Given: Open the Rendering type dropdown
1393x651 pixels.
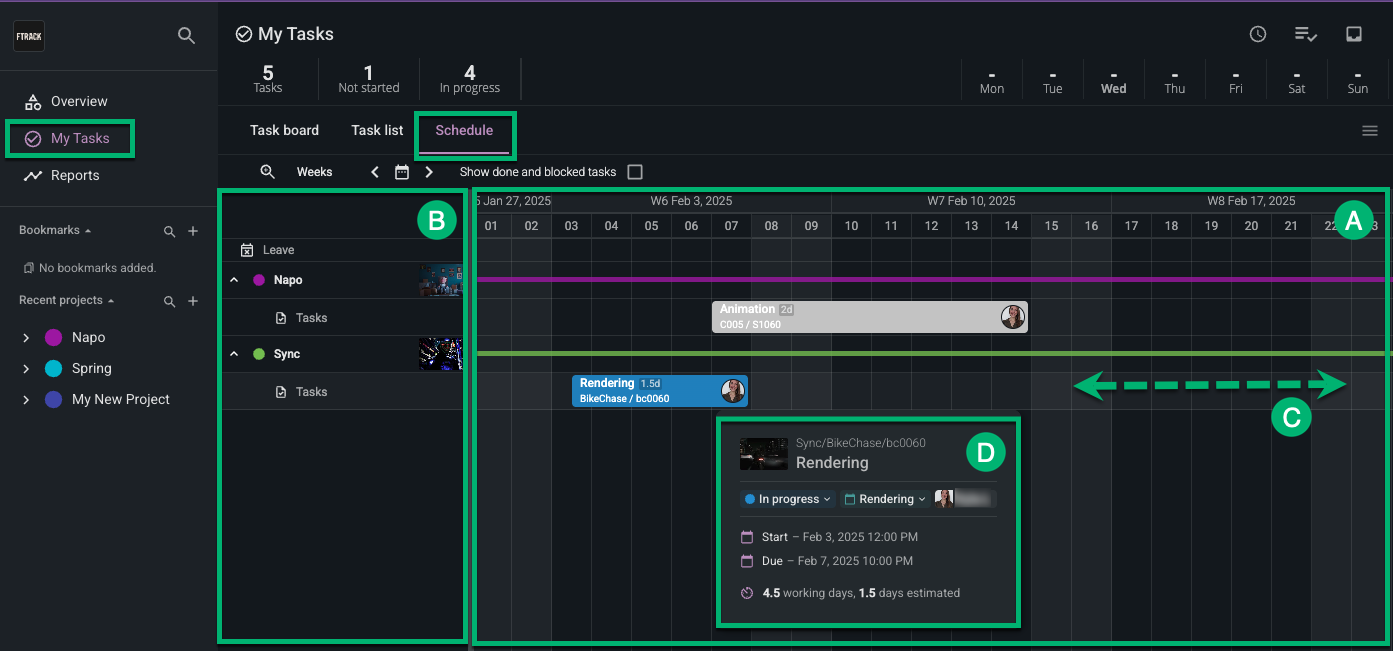Looking at the screenshot, I should coord(884,498).
